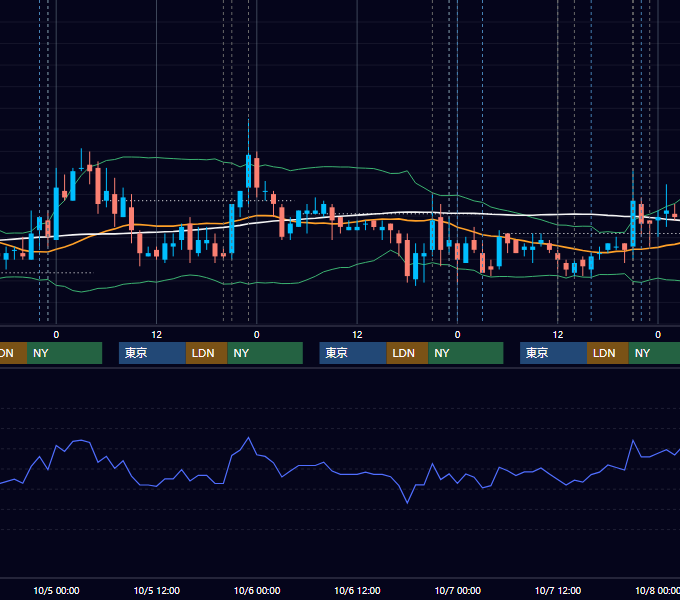This screenshot has width=680, height=600.
Task: Select the blue oscillator line in lower pane
Action: 338,473
